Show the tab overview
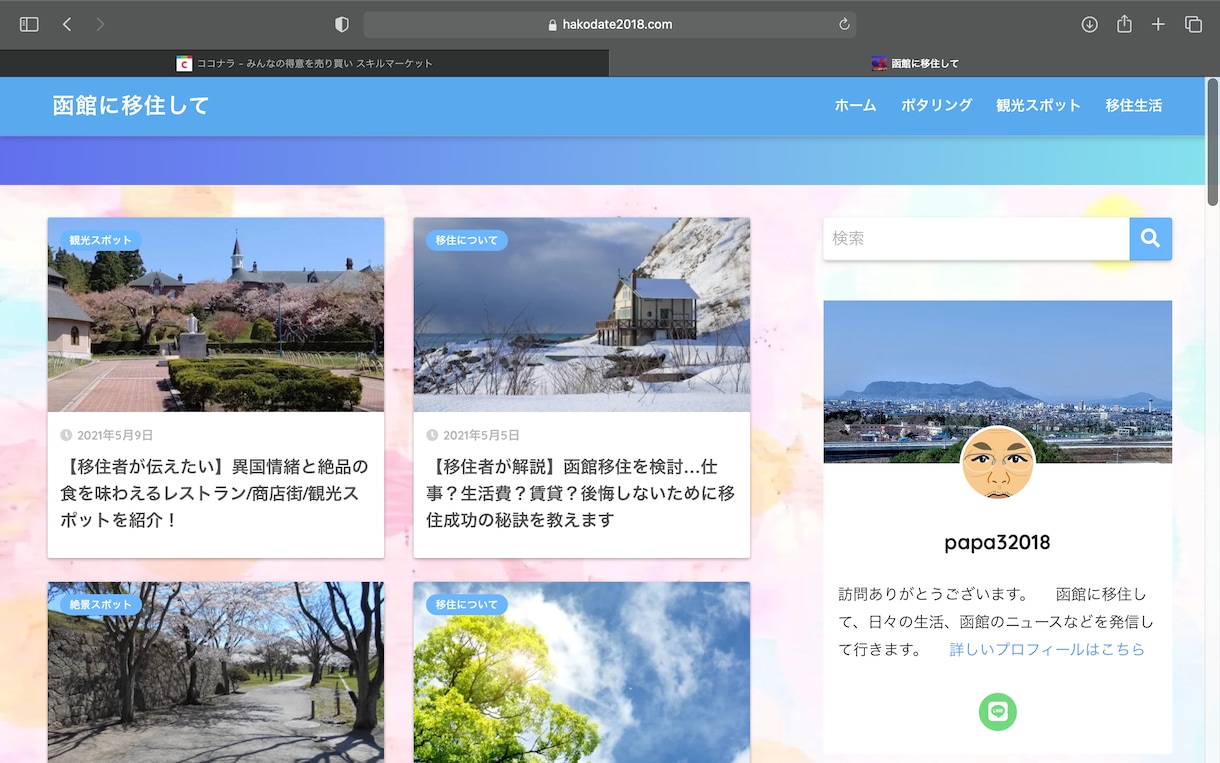The image size is (1220, 763). (x=1193, y=24)
